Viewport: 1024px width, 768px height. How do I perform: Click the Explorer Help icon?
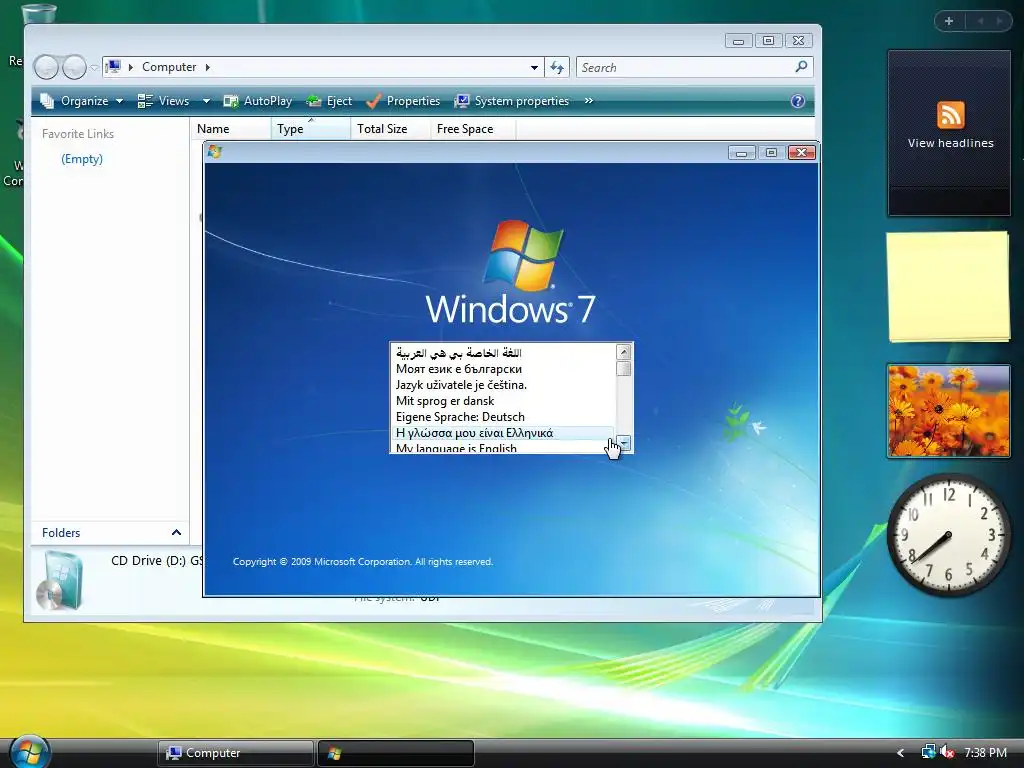[x=797, y=101]
